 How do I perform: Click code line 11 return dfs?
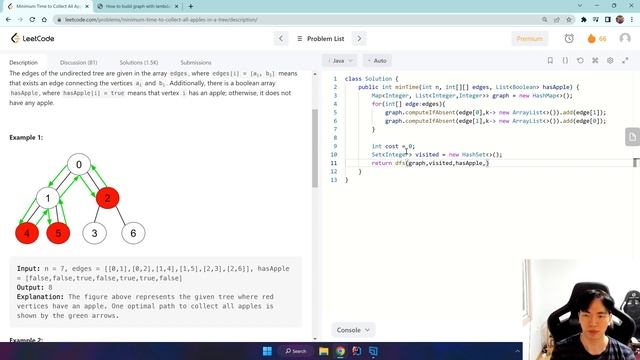pos(430,163)
